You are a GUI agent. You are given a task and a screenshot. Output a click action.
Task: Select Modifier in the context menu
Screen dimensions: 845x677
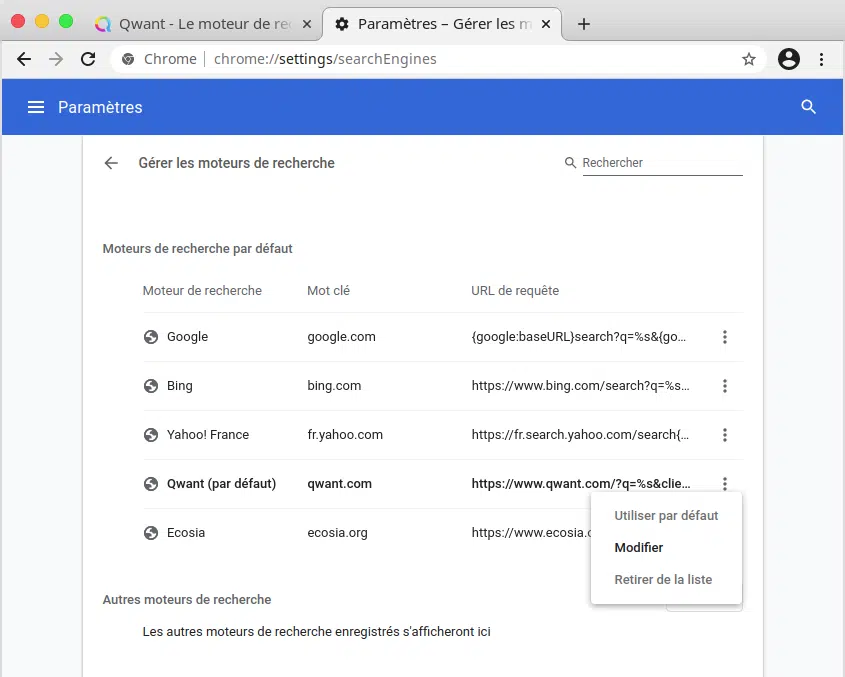666,548
